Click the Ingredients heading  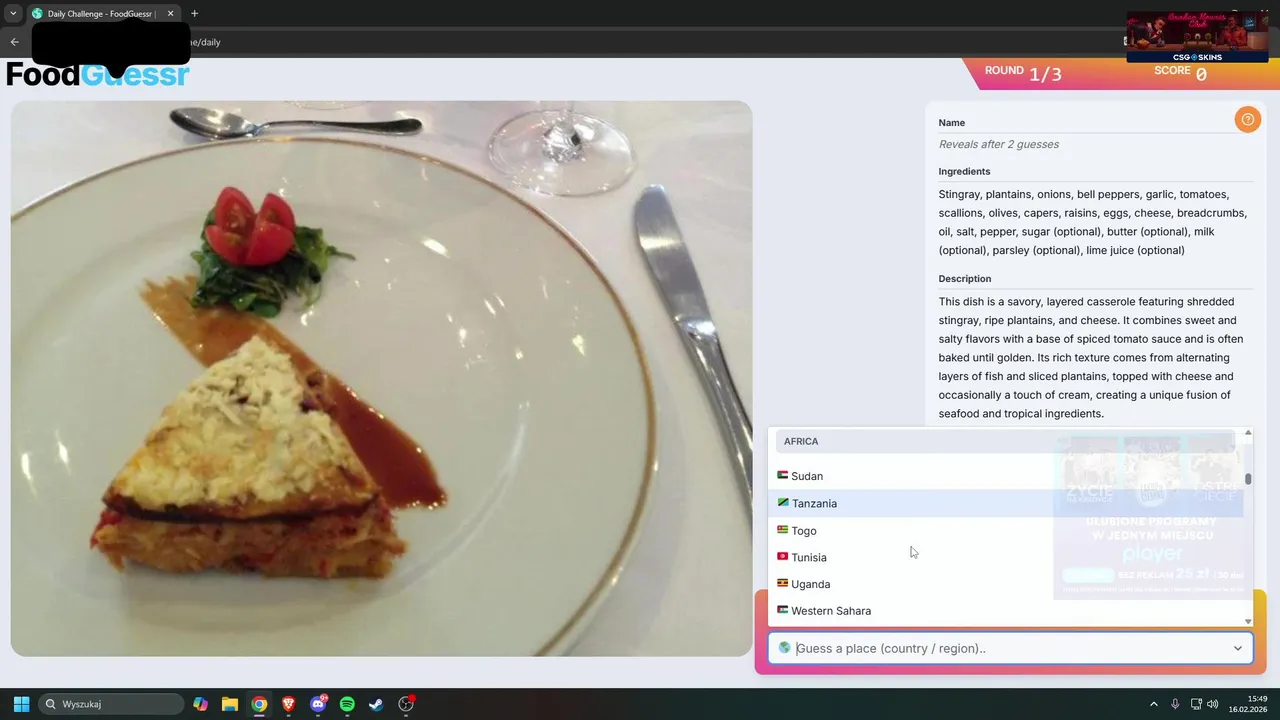tap(964, 171)
